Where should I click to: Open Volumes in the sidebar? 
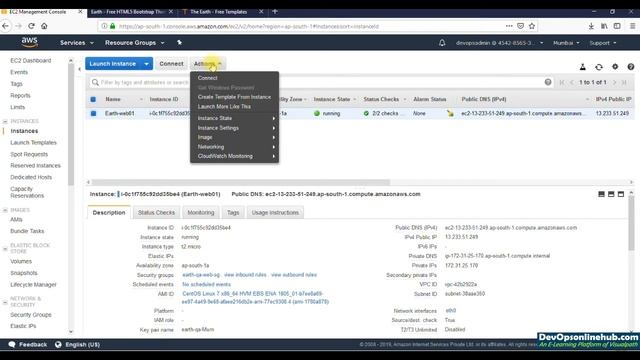tap(21, 261)
